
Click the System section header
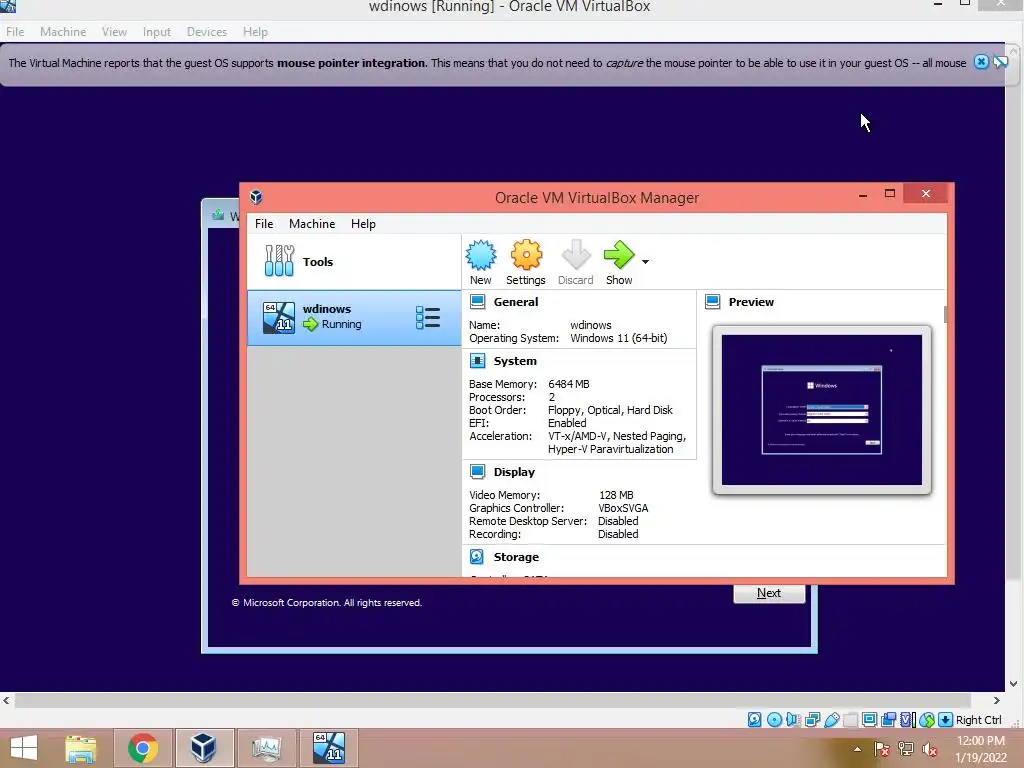click(515, 360)
